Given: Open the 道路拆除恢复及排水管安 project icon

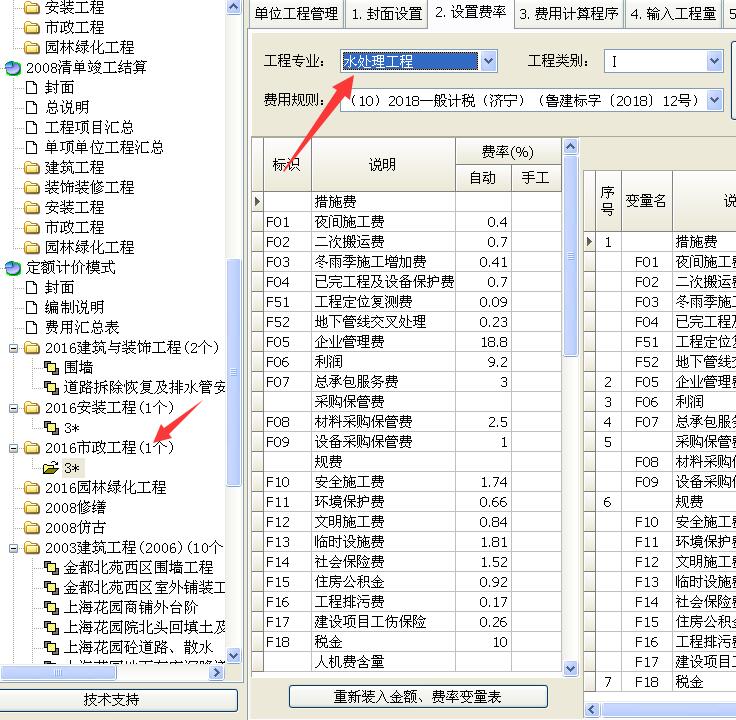Looking at the screenshot, I should coord(51,387).
